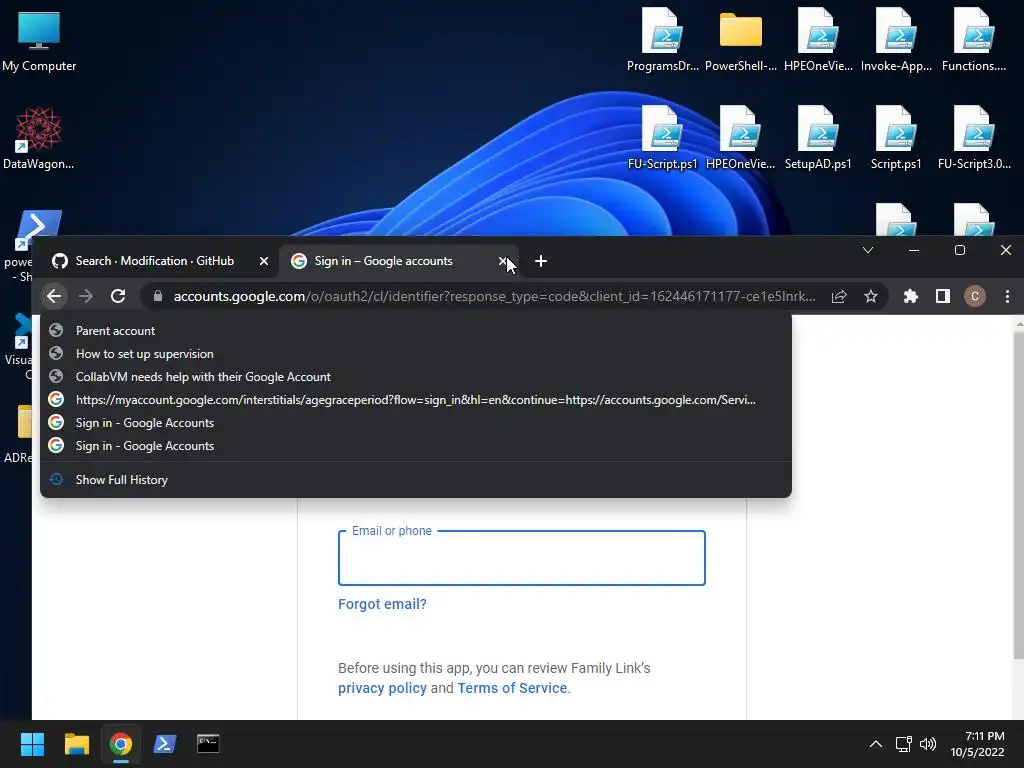
Task: Open a new tab with plus button
Action: tap(541, 261)
